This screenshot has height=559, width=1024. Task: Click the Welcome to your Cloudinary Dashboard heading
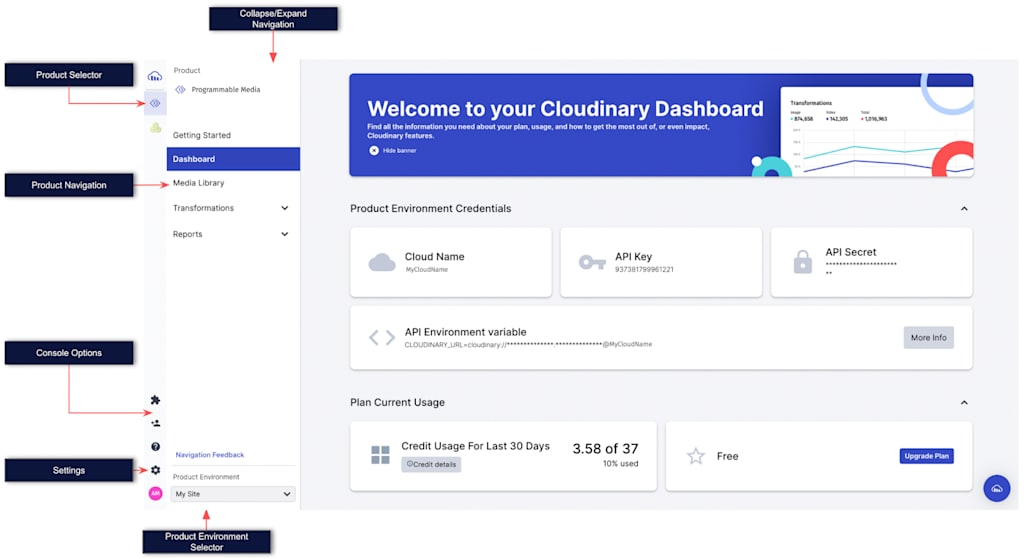click(565, 108)
